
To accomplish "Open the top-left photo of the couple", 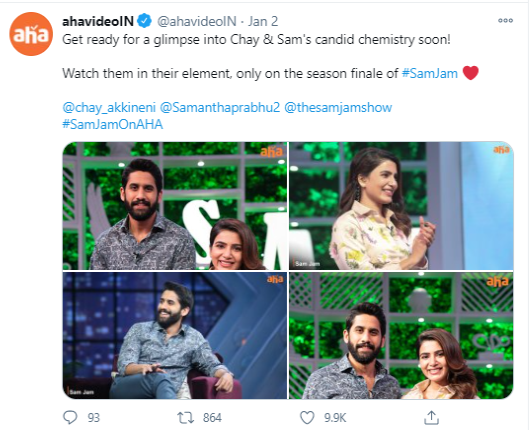I will tap(175, 206).
